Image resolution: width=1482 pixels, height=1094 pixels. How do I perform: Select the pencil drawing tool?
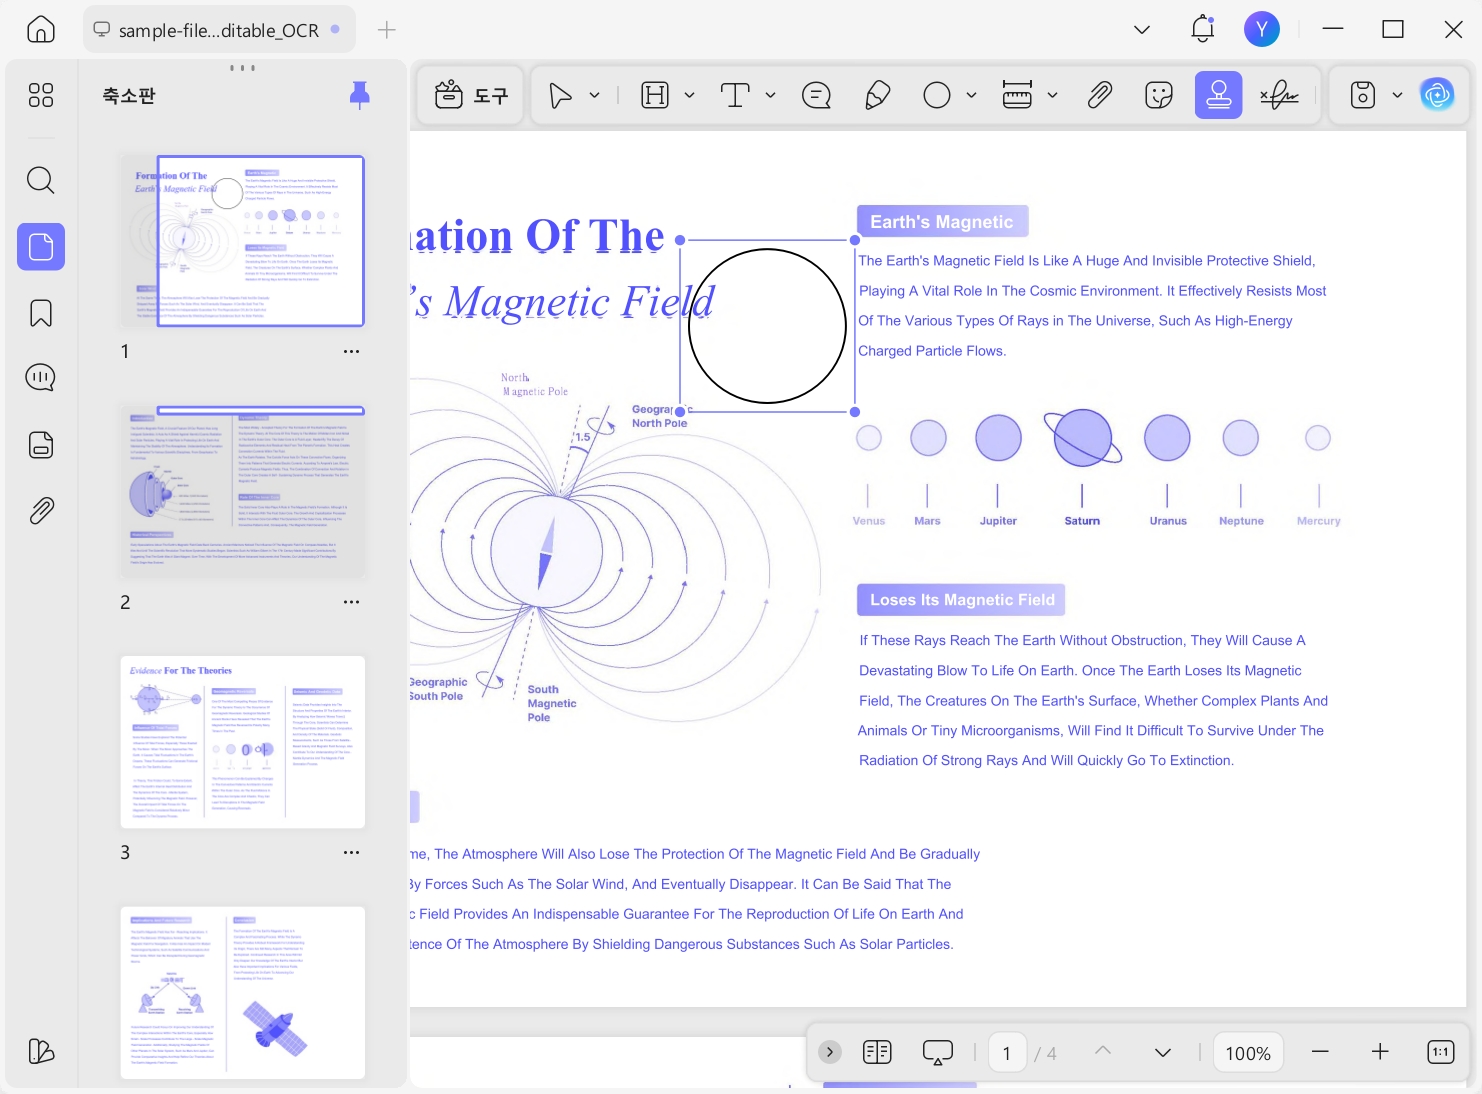pos(877,95)
